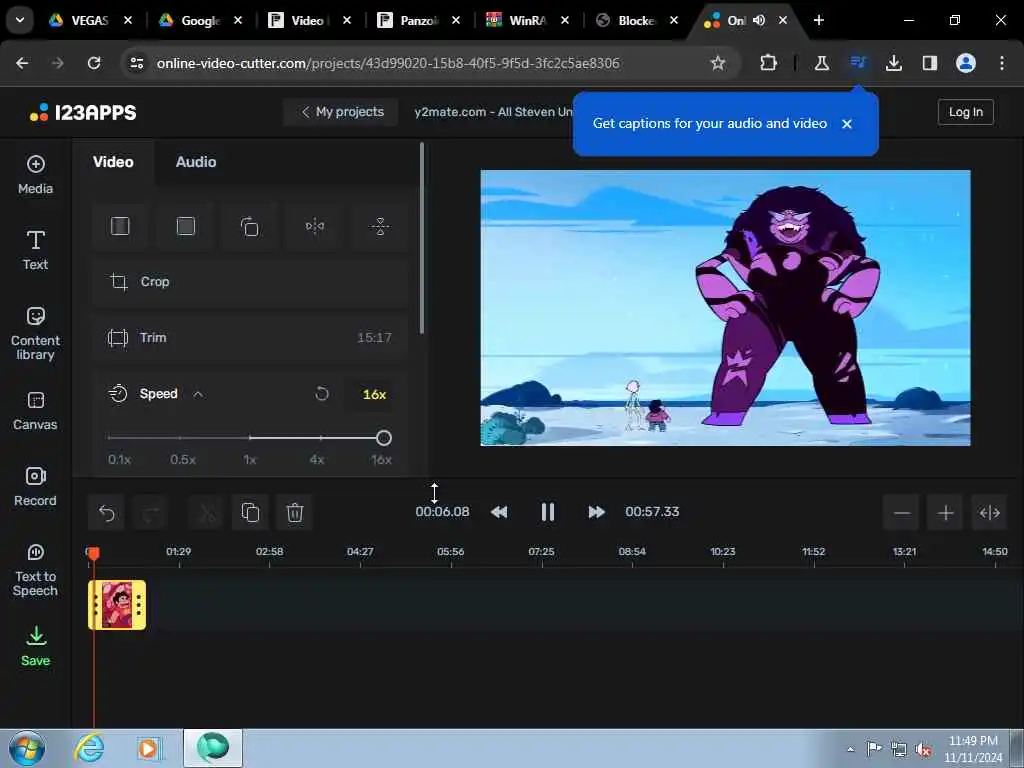Select the first fit-to-frame icon

tap(120, 227)
